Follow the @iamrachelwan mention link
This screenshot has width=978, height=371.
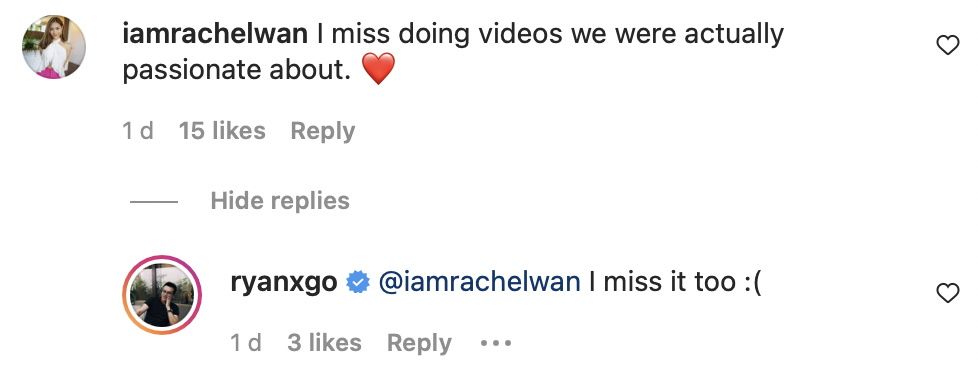tap(480, 282)
